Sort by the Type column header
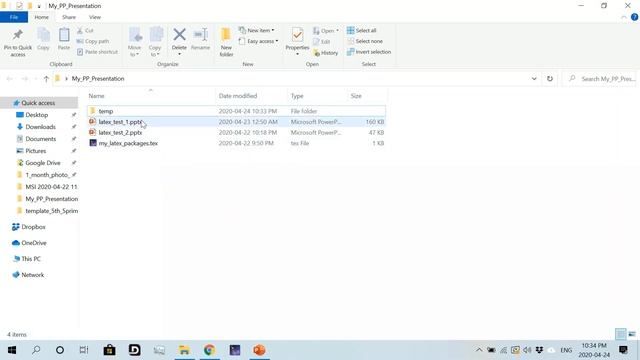The width and height of the screenshot is (640, 360). tap(297, 96)
